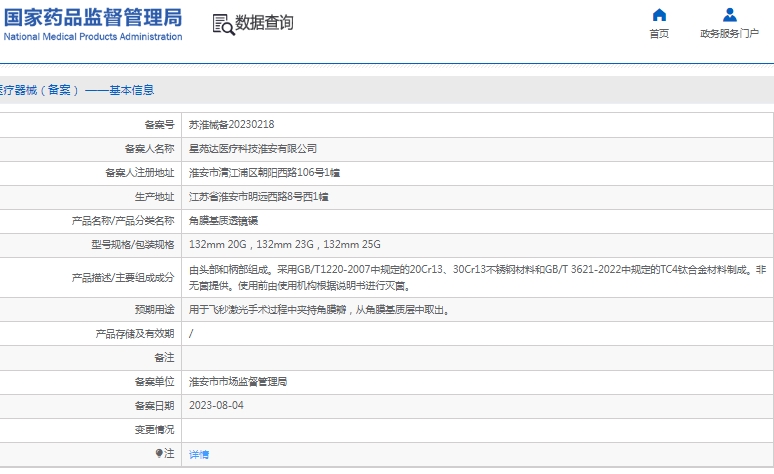Click the 备注 label
Screen dimensions: 774x474
[x=164, y=357]
